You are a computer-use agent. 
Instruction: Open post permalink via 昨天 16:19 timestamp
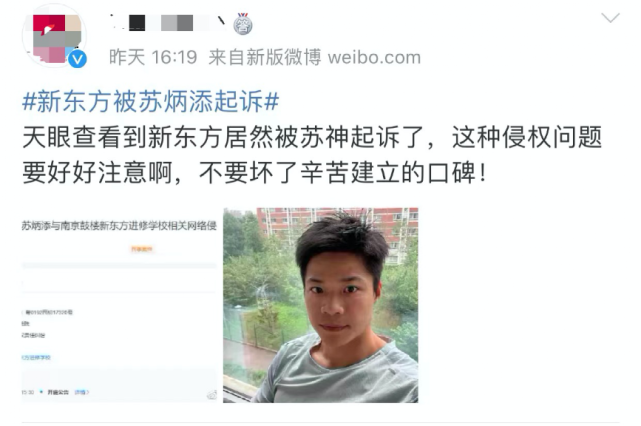(x=153, y=57)
